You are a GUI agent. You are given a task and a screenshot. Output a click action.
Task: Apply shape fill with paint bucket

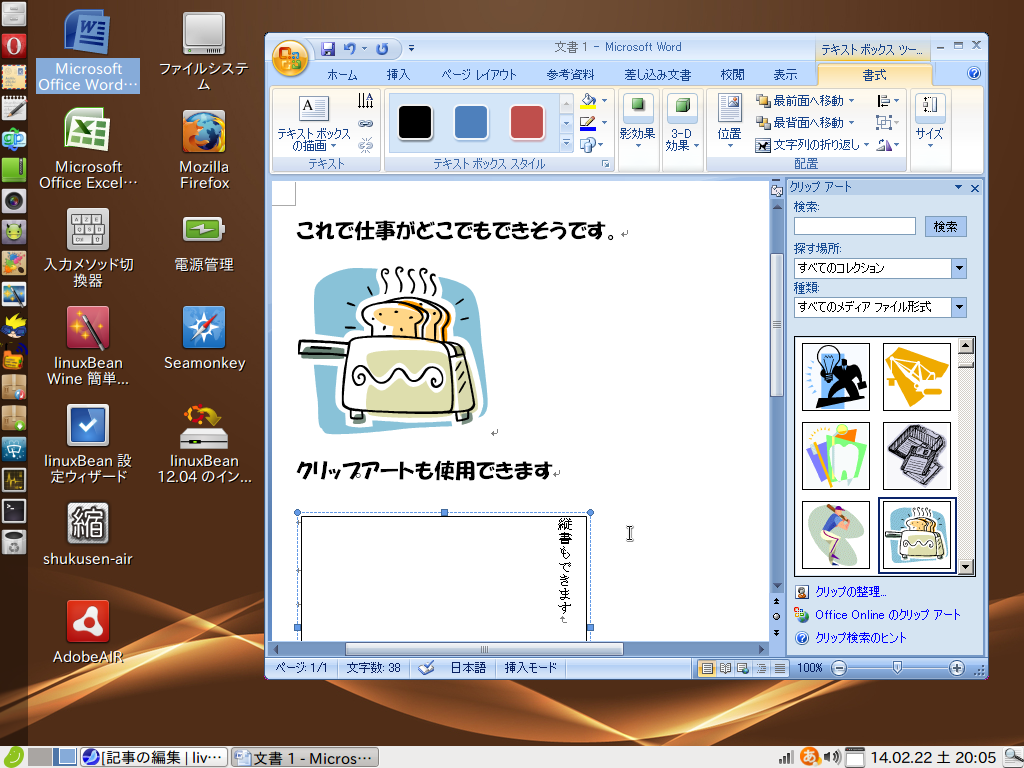click(588, 101)
